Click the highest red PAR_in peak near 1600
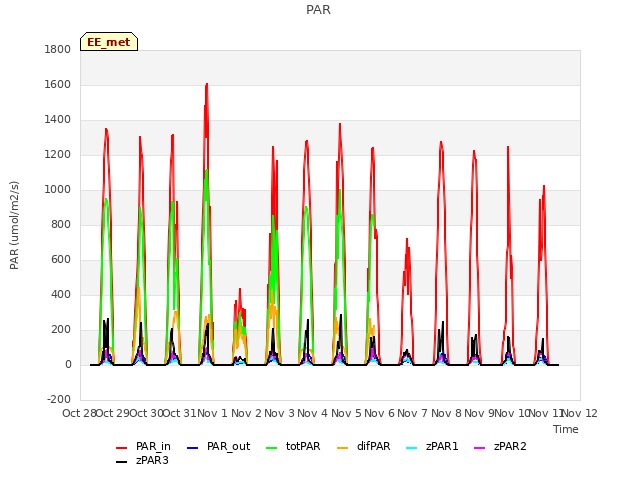 [207, 84]
